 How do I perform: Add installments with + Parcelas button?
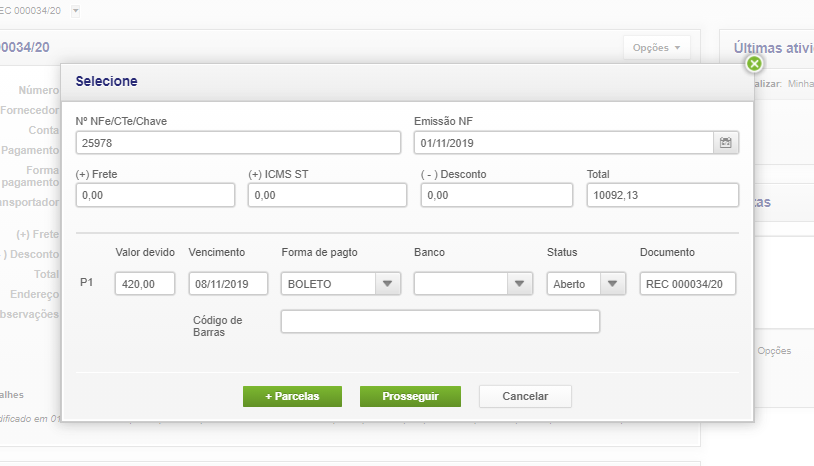[292, 396]
